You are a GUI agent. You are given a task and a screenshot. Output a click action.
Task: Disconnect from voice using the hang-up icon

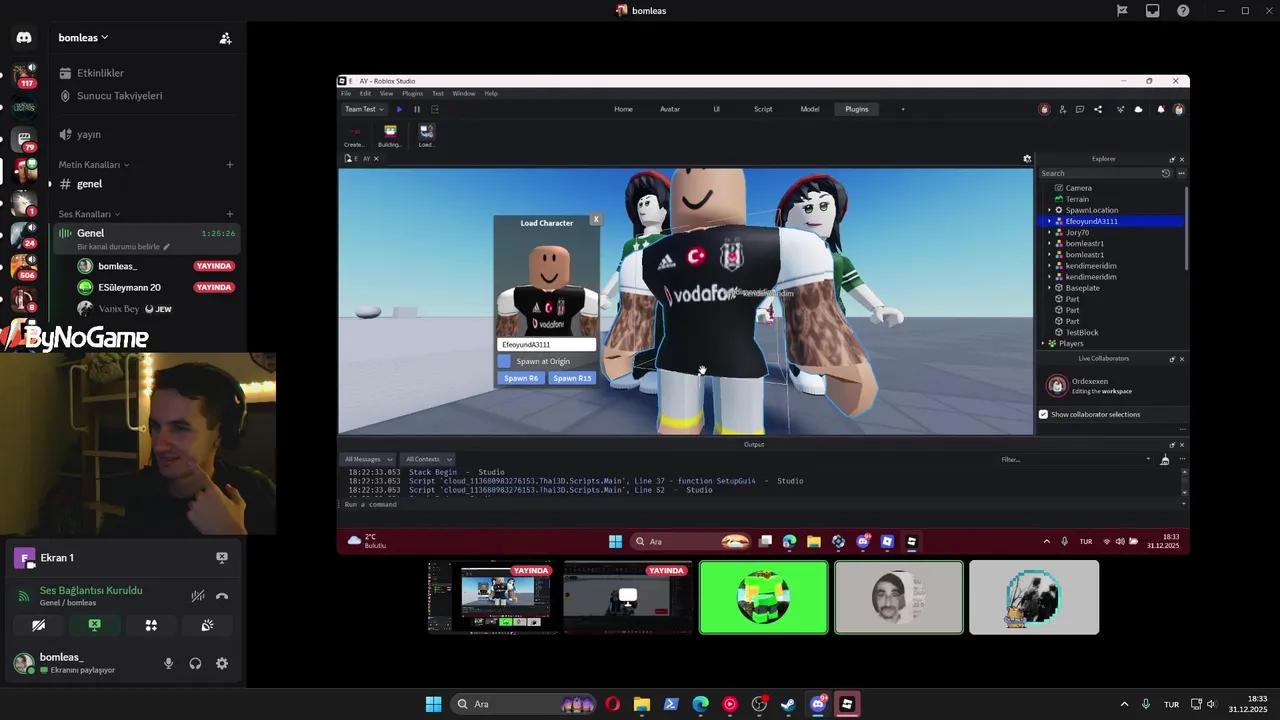coord(222,596)
